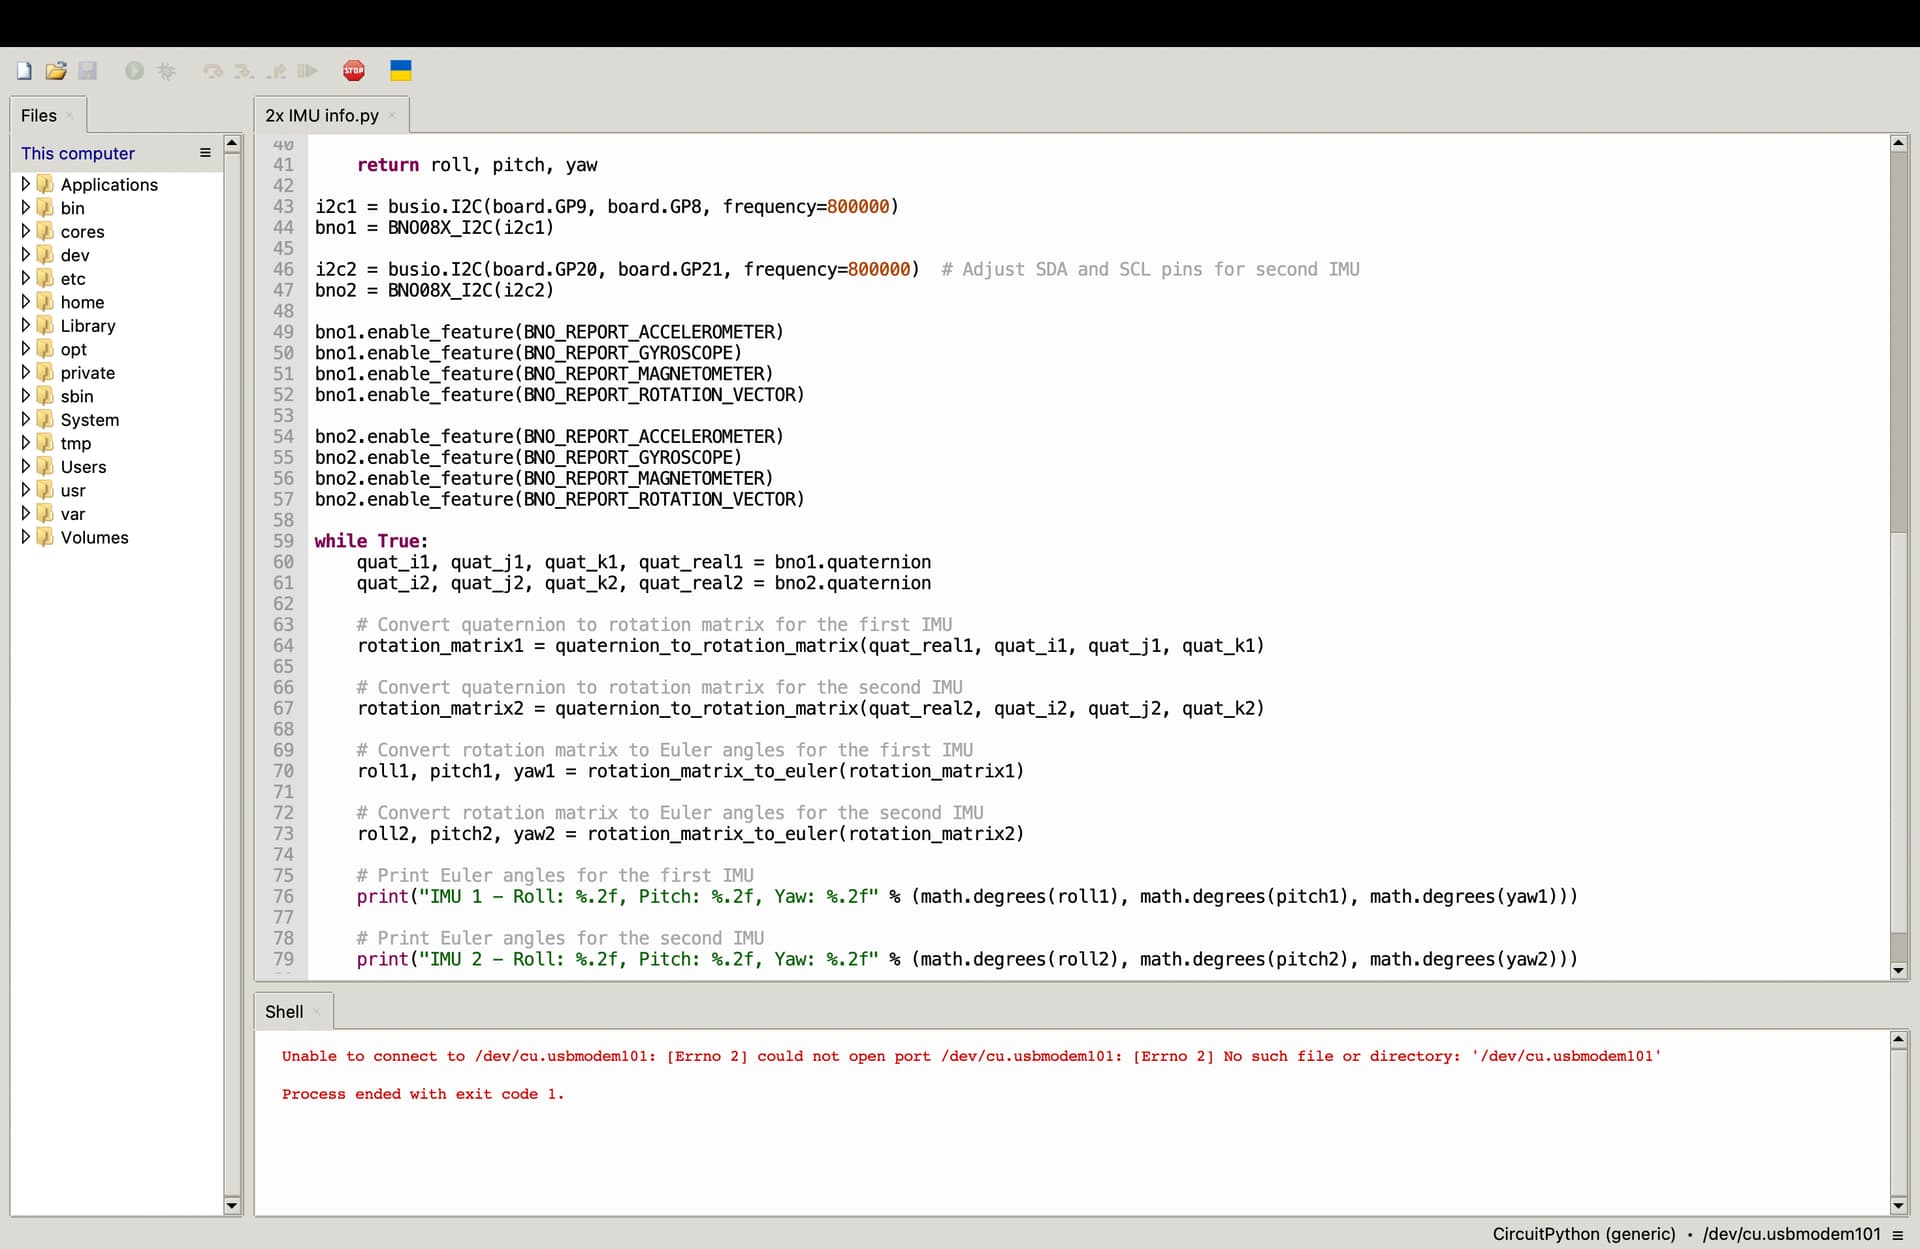The width and height of the screenshot is (1920, 1249).
Task: Select the tmp folder row
Action: (117, 443)
